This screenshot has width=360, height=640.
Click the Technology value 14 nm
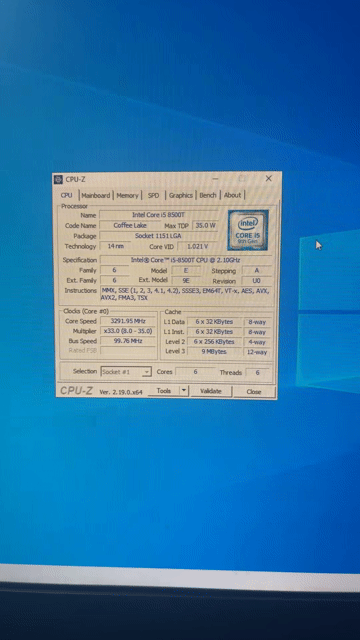116,246
